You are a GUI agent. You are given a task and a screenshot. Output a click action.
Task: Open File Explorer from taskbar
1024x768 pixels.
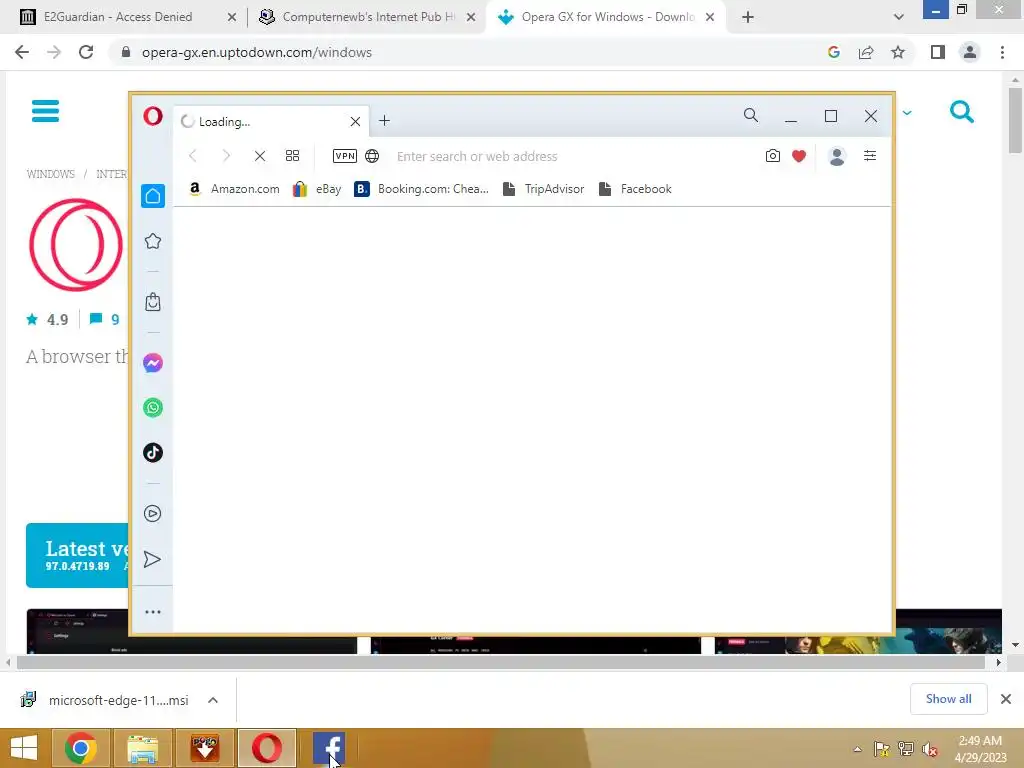pos(142,748)
